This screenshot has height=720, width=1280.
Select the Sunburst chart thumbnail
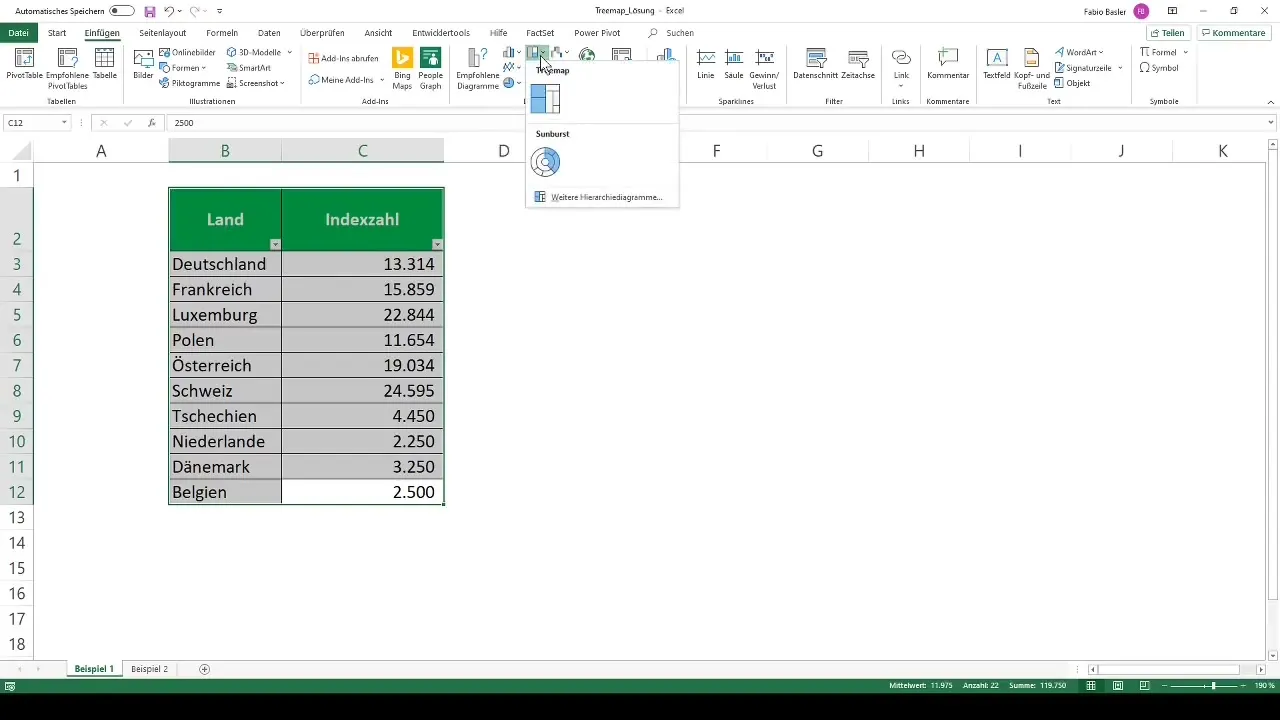(545, 161)
